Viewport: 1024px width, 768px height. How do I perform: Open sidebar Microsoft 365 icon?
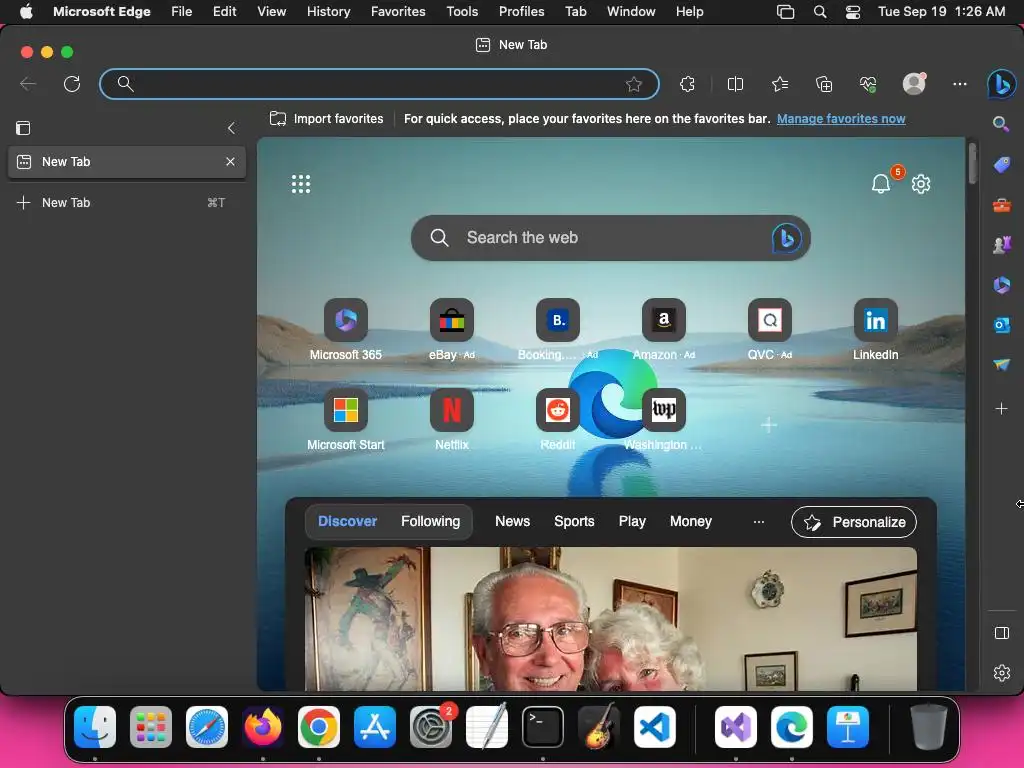pyautogui.click(x=1001, y=285)
